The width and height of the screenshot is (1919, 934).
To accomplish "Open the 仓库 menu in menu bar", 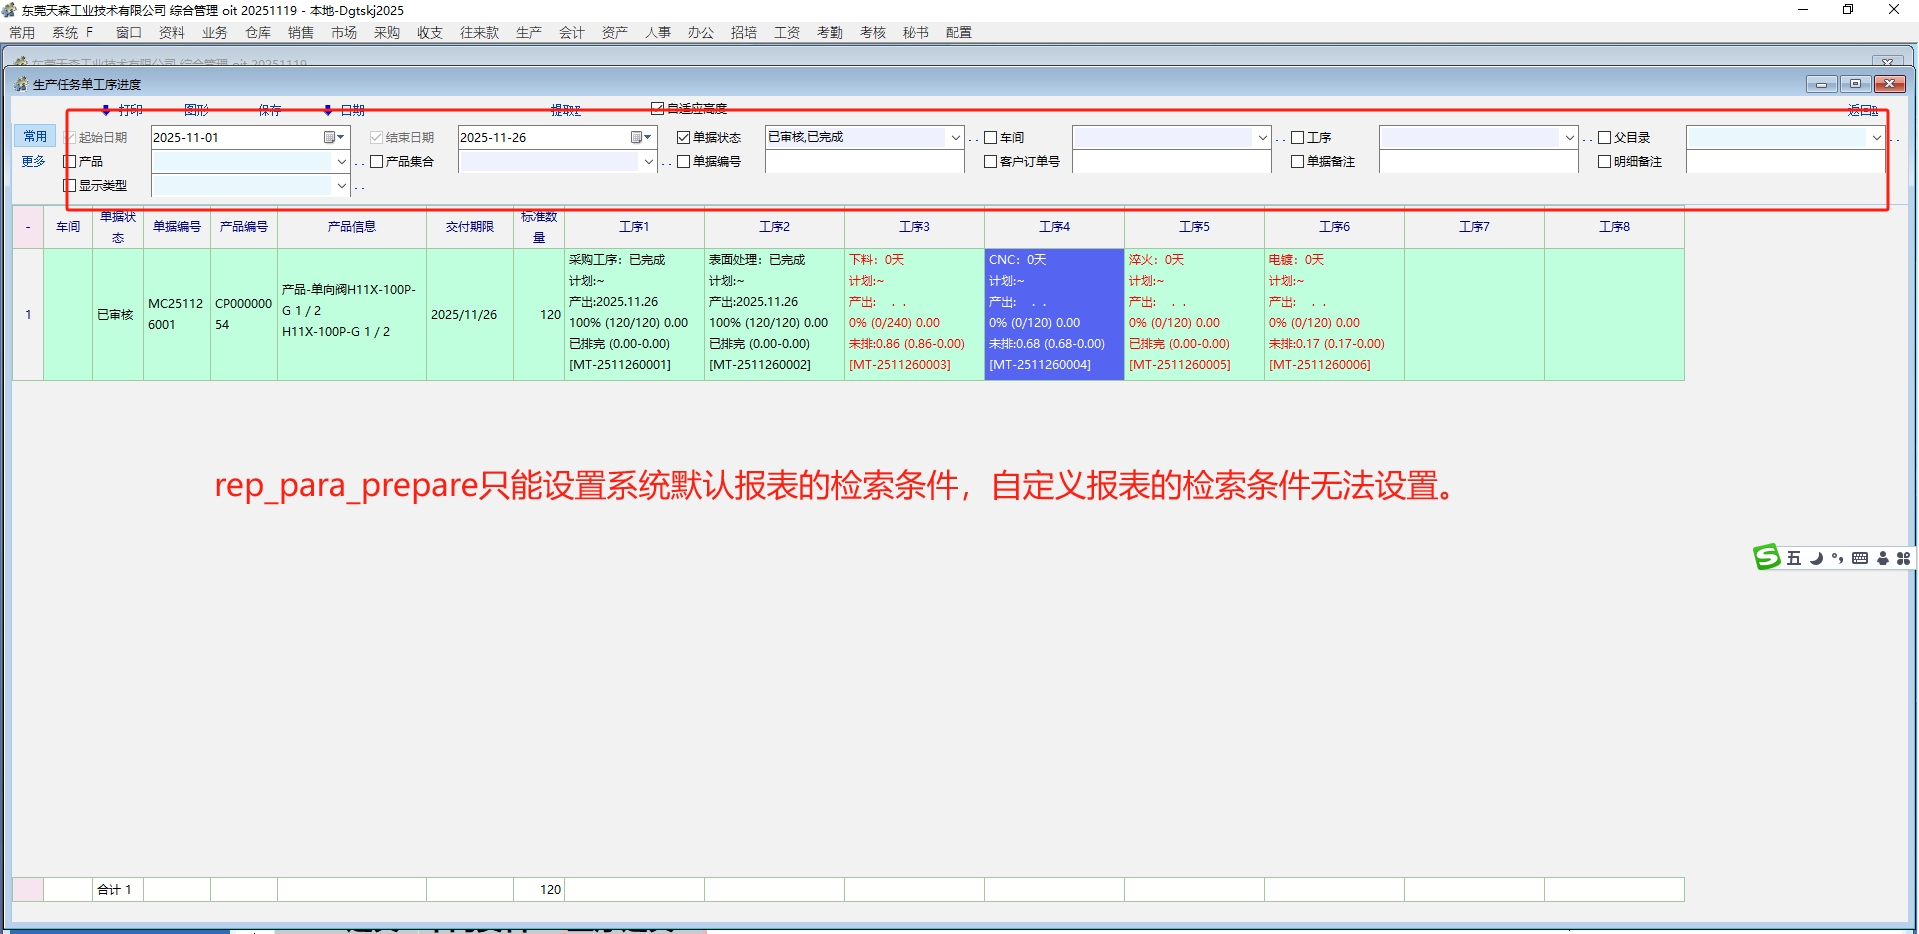I will point(258,32).
